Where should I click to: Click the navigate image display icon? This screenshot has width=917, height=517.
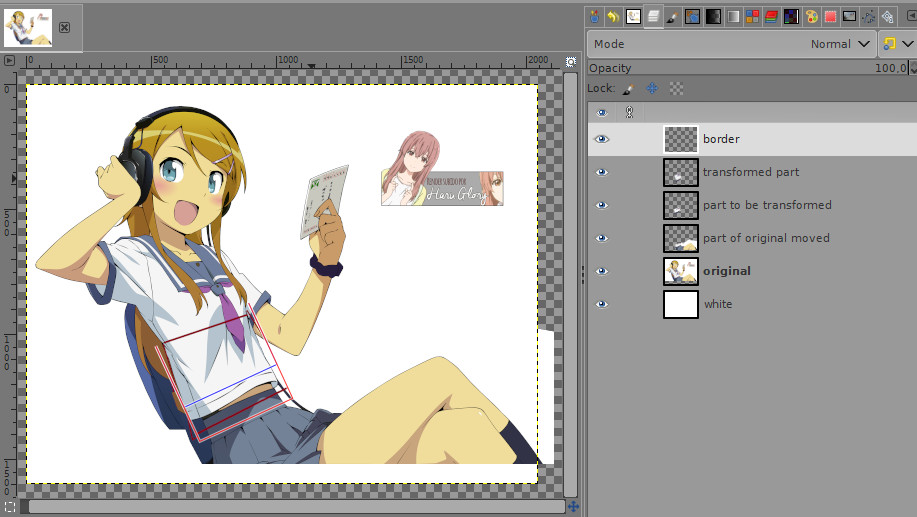[x=573, y=506]
